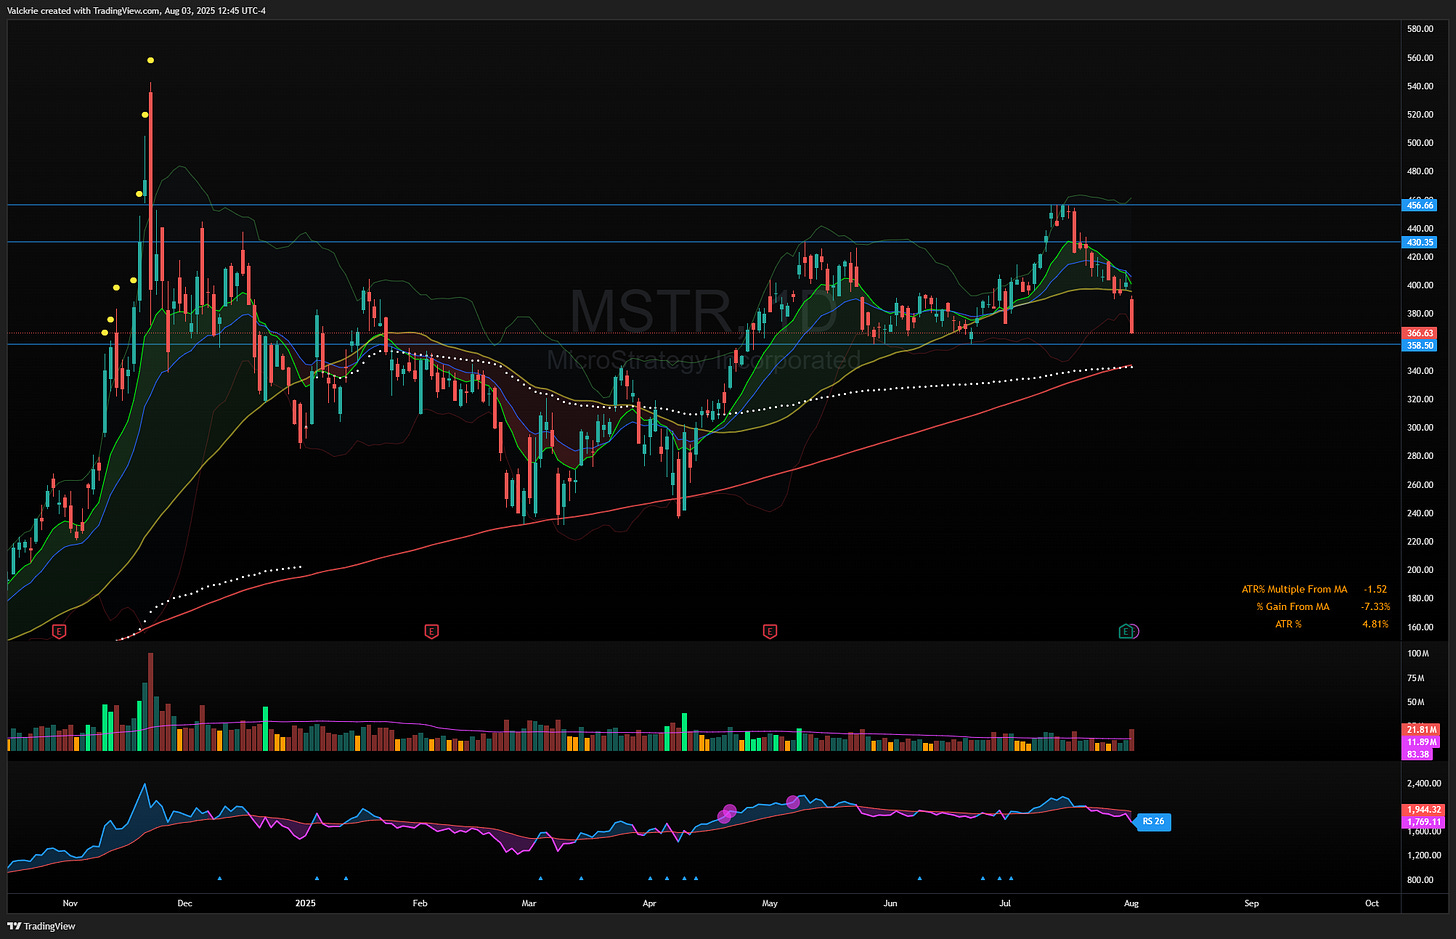Click 2,400.00 on the indicator scale

tap(1424, 783)
